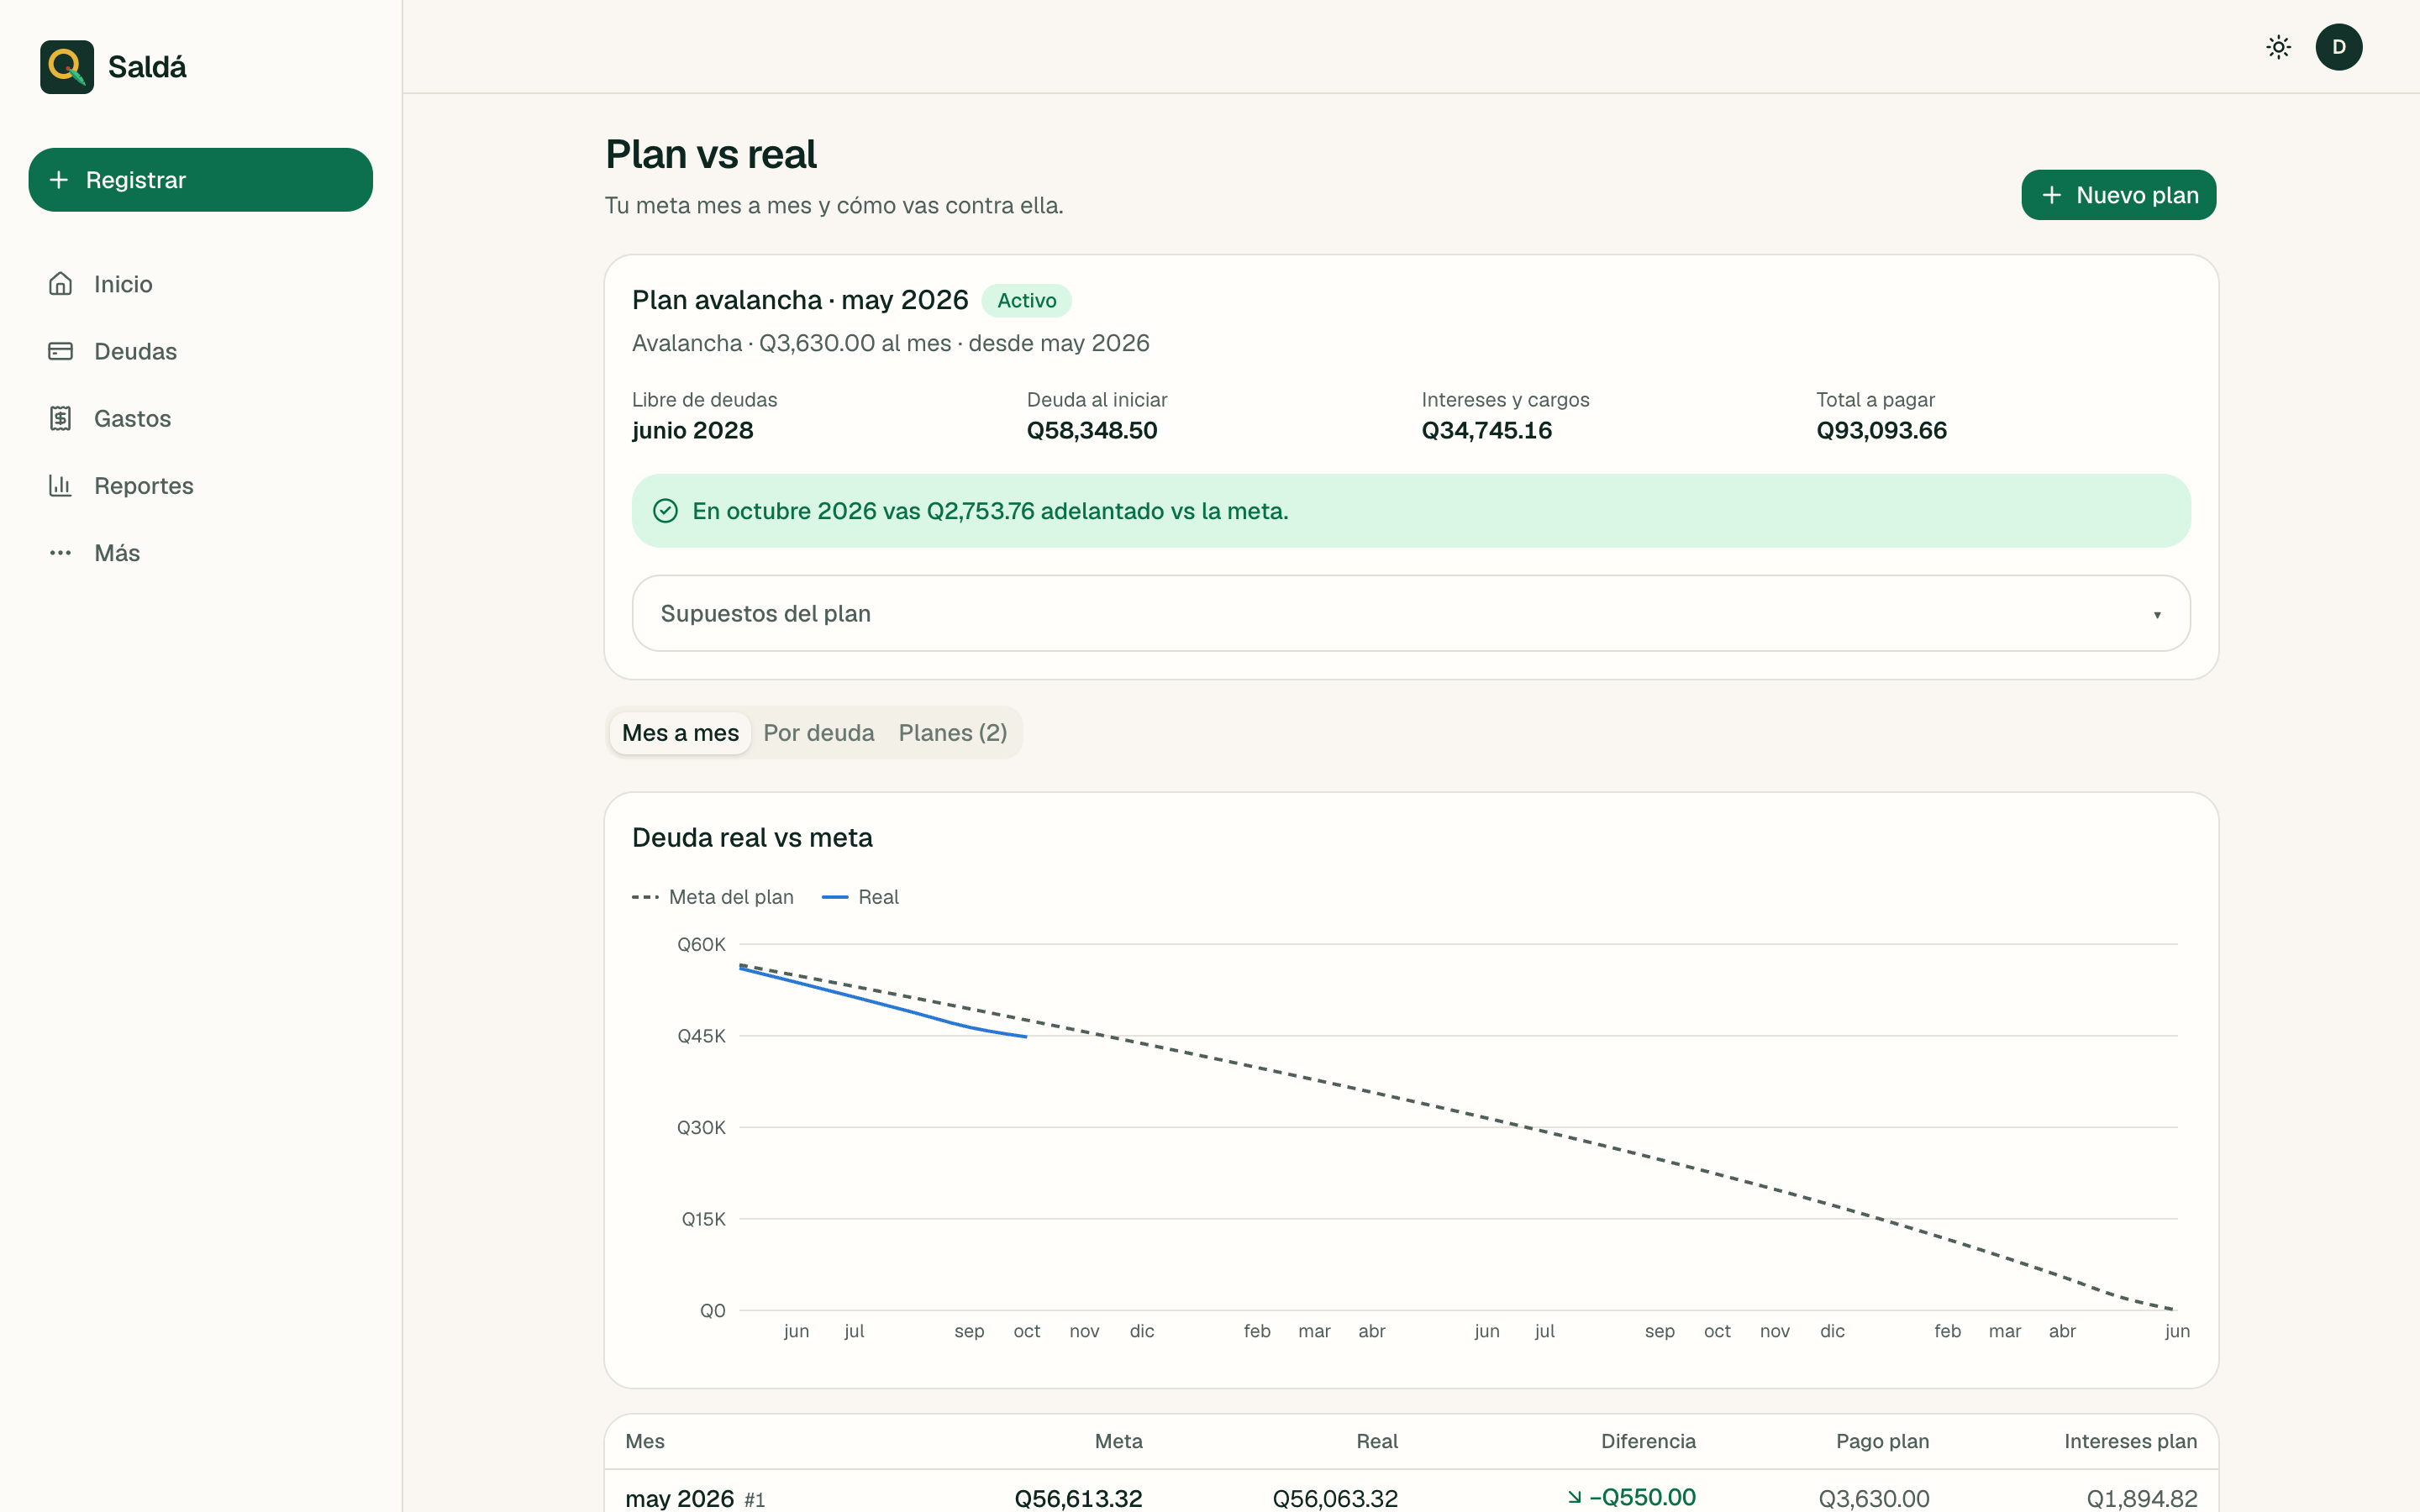Screen dimensions: 2420x1512
Task: Click the Plan avalancha · may 2026 title
Action: click(x=800, y=300)
